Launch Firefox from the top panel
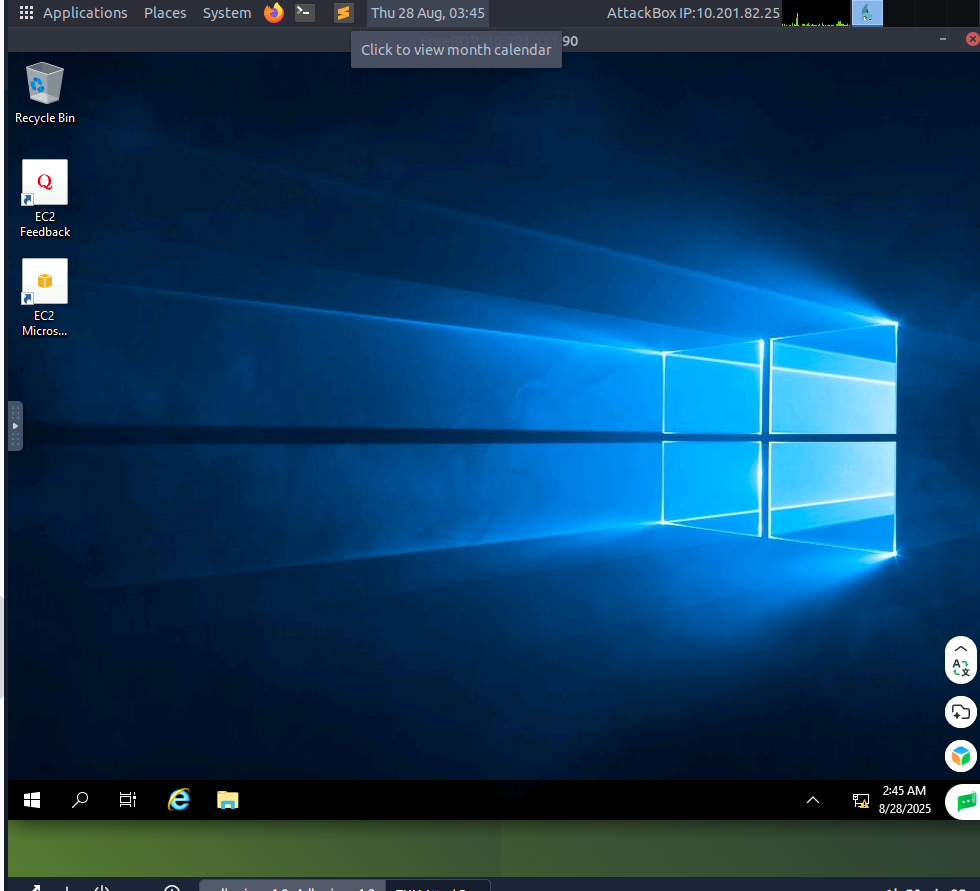Image resolution: width=980 pixels, height=891 pixels. tap(274, 12)
